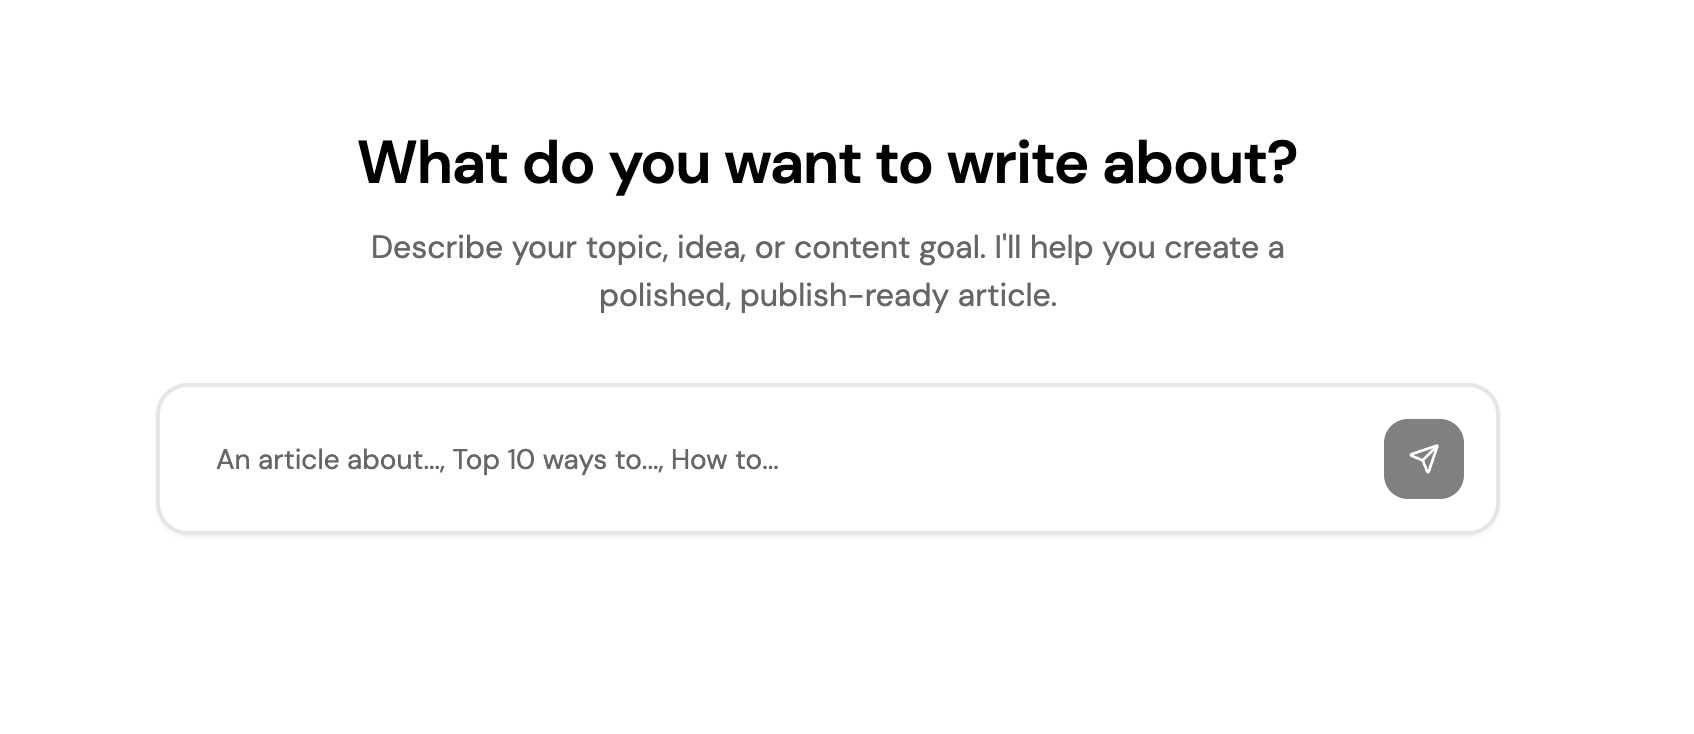Submit the topic with the arrow icon
Screen dimensions: 1694x734
pos(1423,459)
